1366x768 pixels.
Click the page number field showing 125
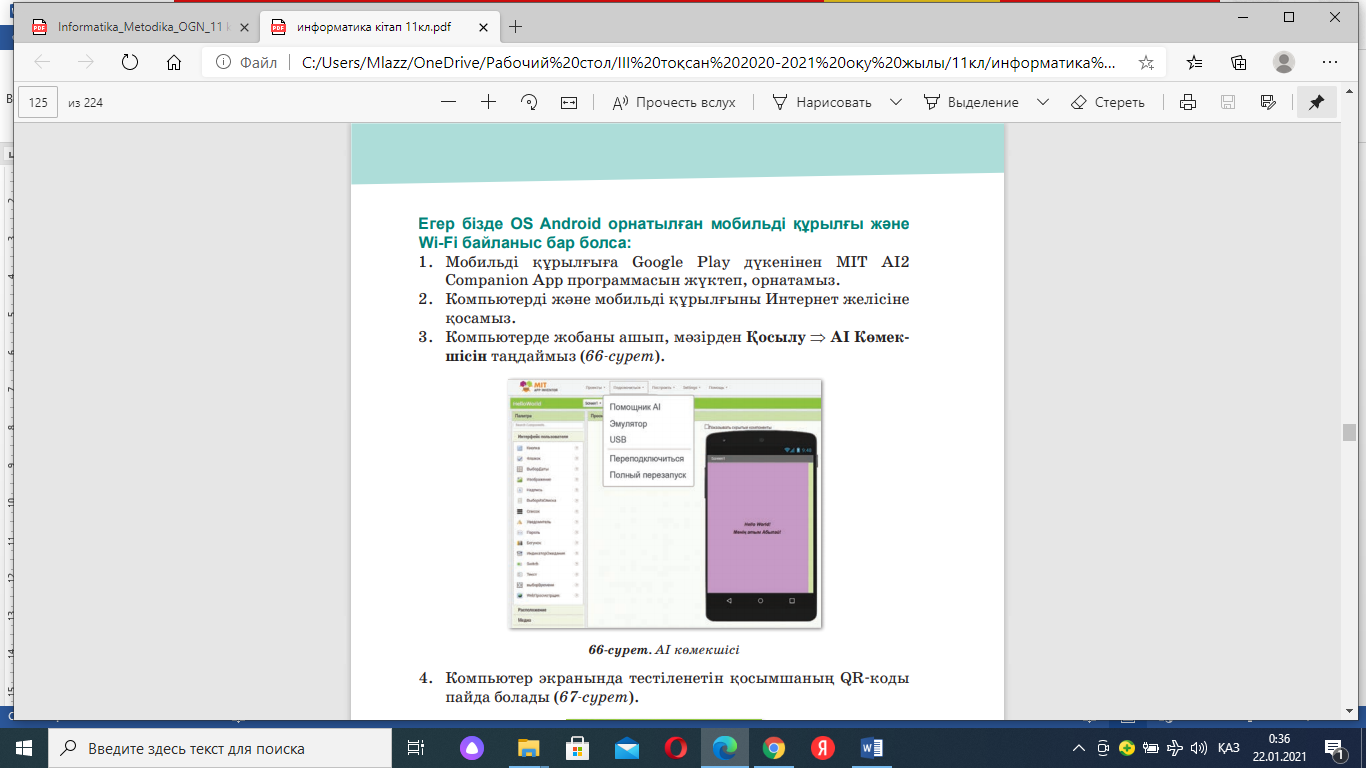[x=39, y=102]
